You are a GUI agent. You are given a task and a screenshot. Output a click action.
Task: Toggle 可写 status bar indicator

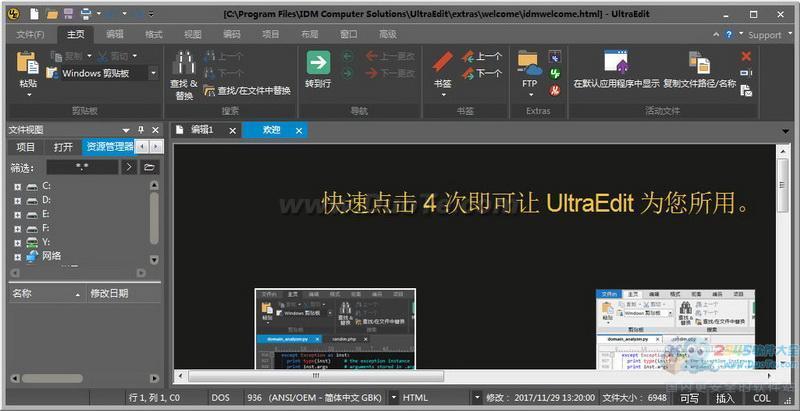pyautogui.click(x=689, y=398)
